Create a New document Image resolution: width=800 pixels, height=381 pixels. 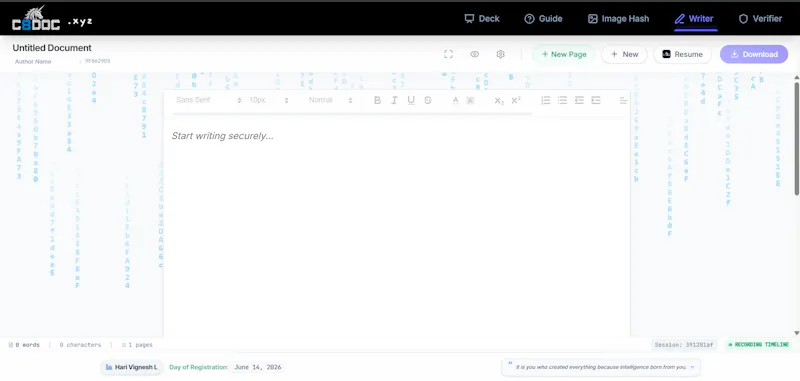(624, 54)
